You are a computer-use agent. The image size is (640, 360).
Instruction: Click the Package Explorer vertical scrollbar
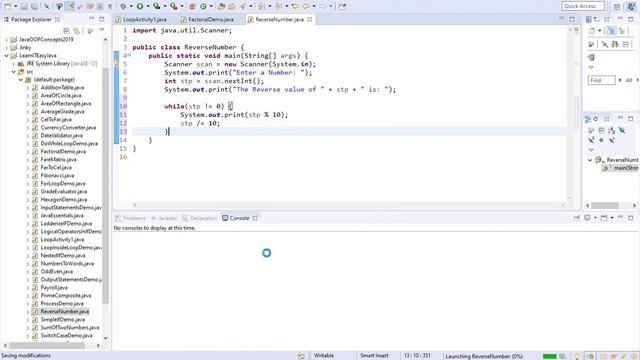coord(106,186)
